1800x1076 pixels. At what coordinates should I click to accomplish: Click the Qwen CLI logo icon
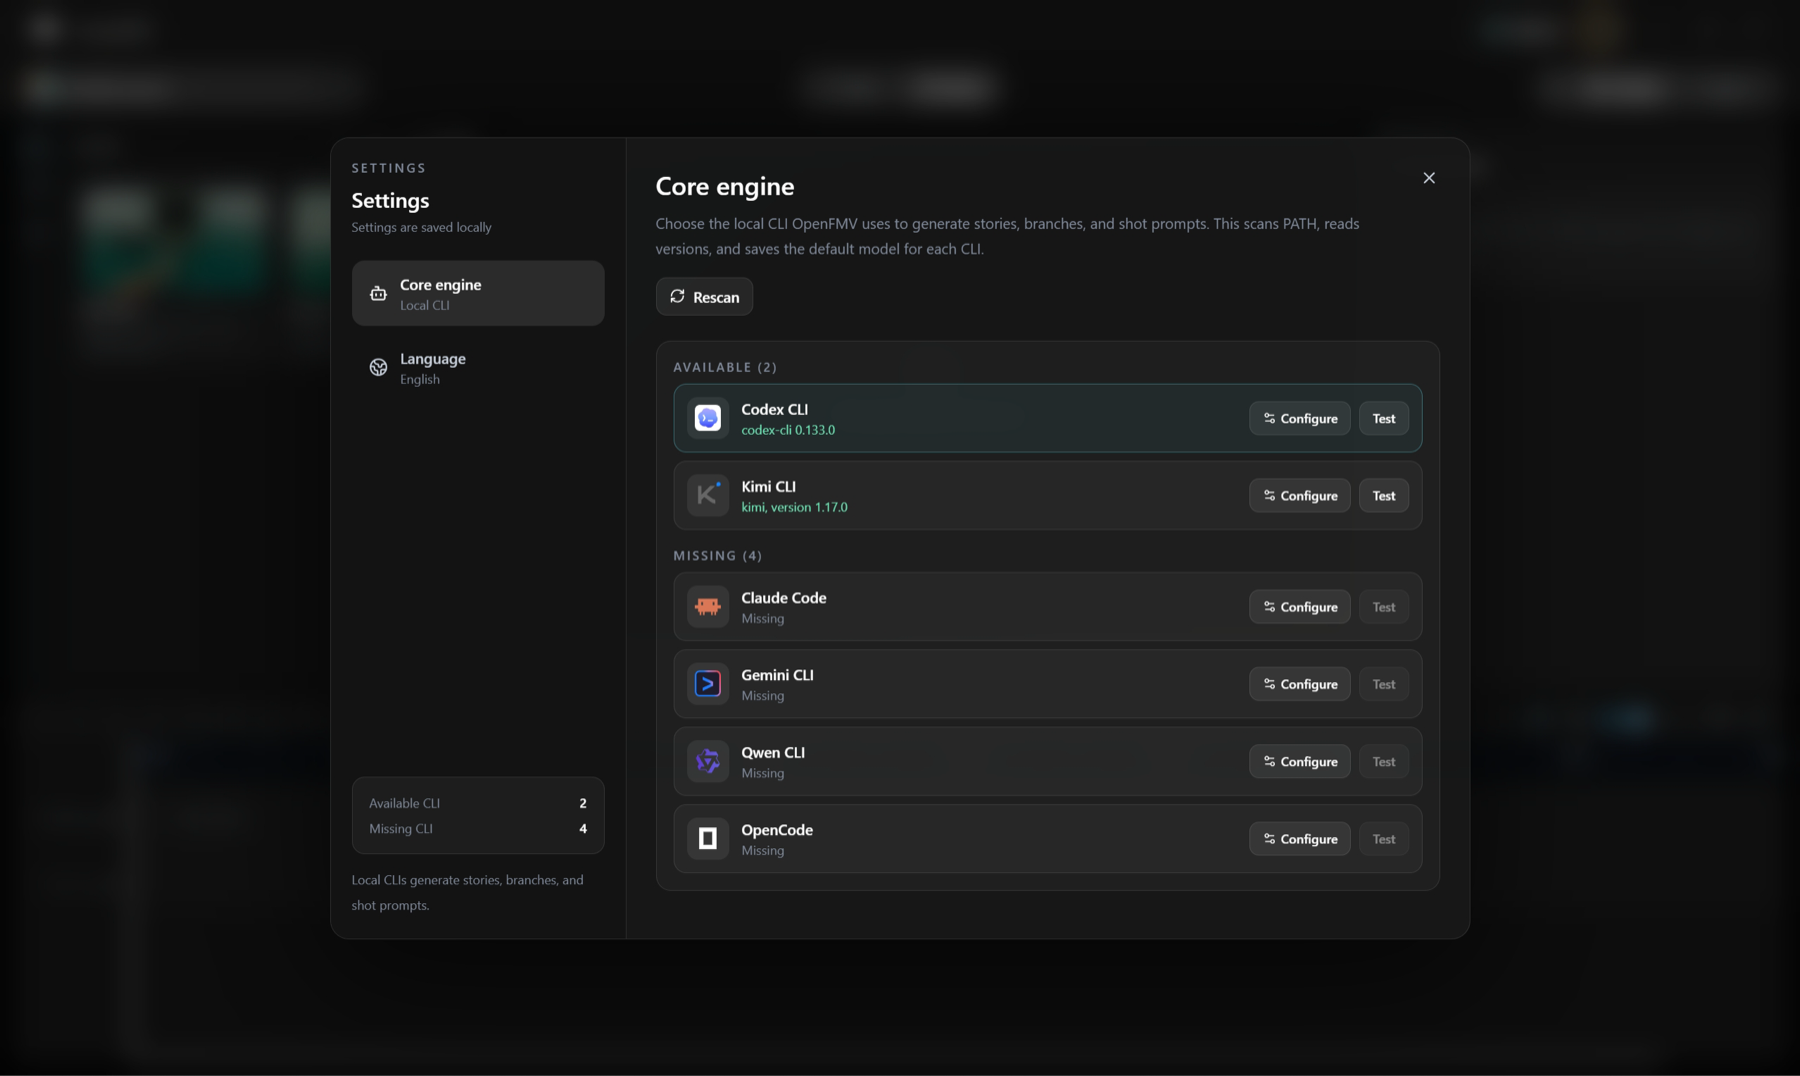click(x=707, y=761)
